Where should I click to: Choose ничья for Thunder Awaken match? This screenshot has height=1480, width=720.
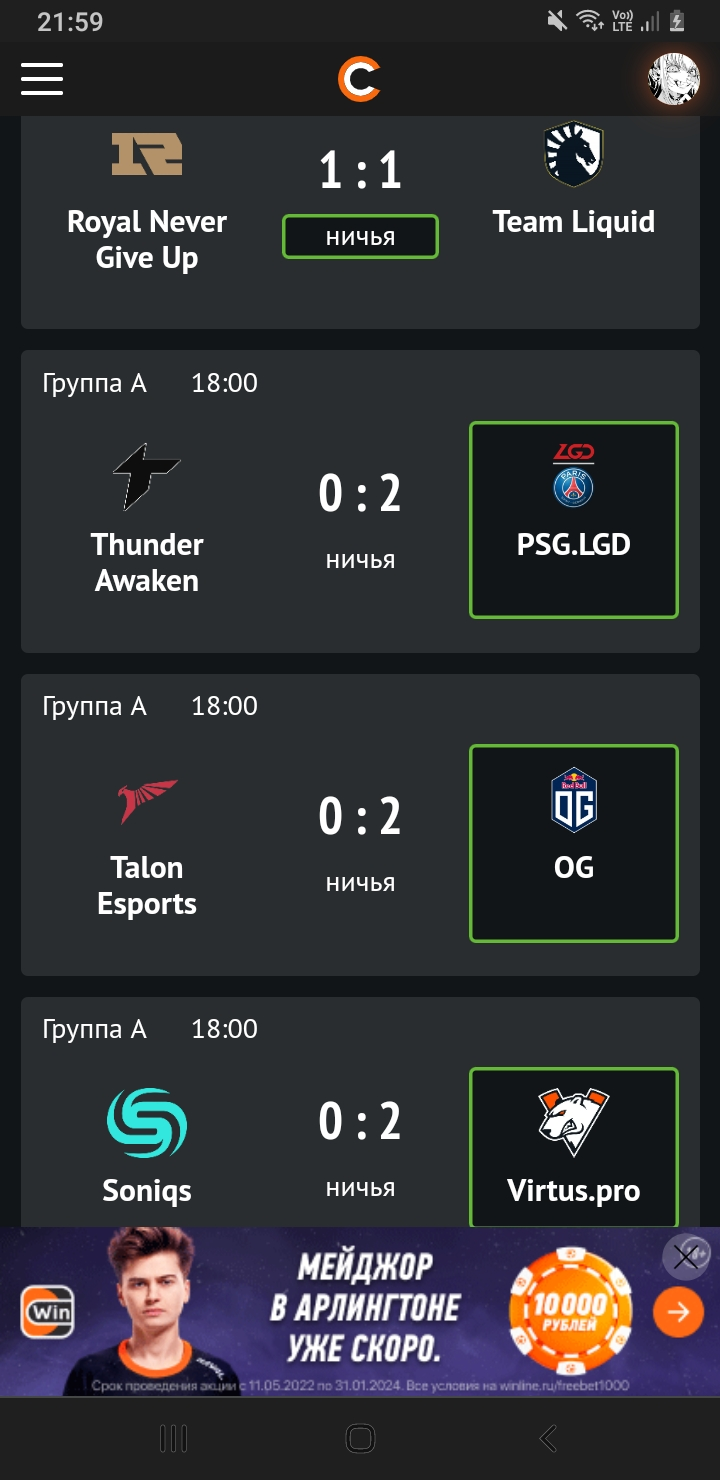coord(360,560)
